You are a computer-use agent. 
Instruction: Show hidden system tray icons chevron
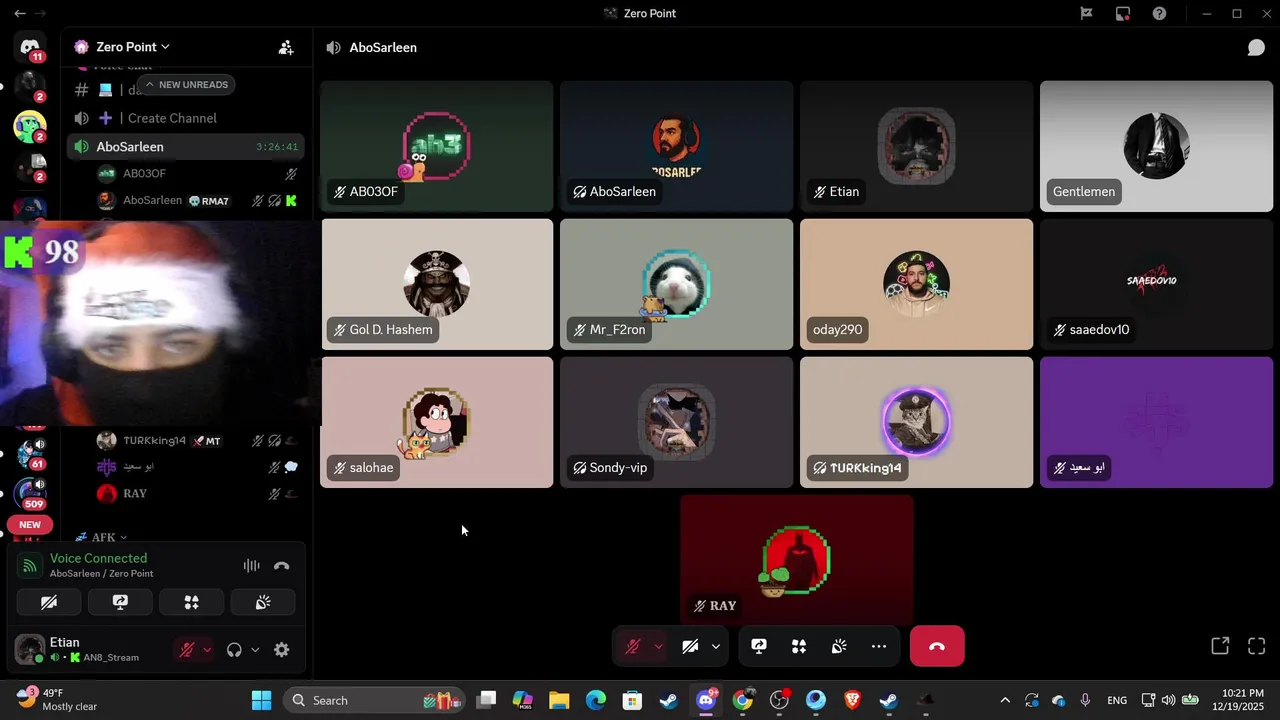(x=1004, y=700)
